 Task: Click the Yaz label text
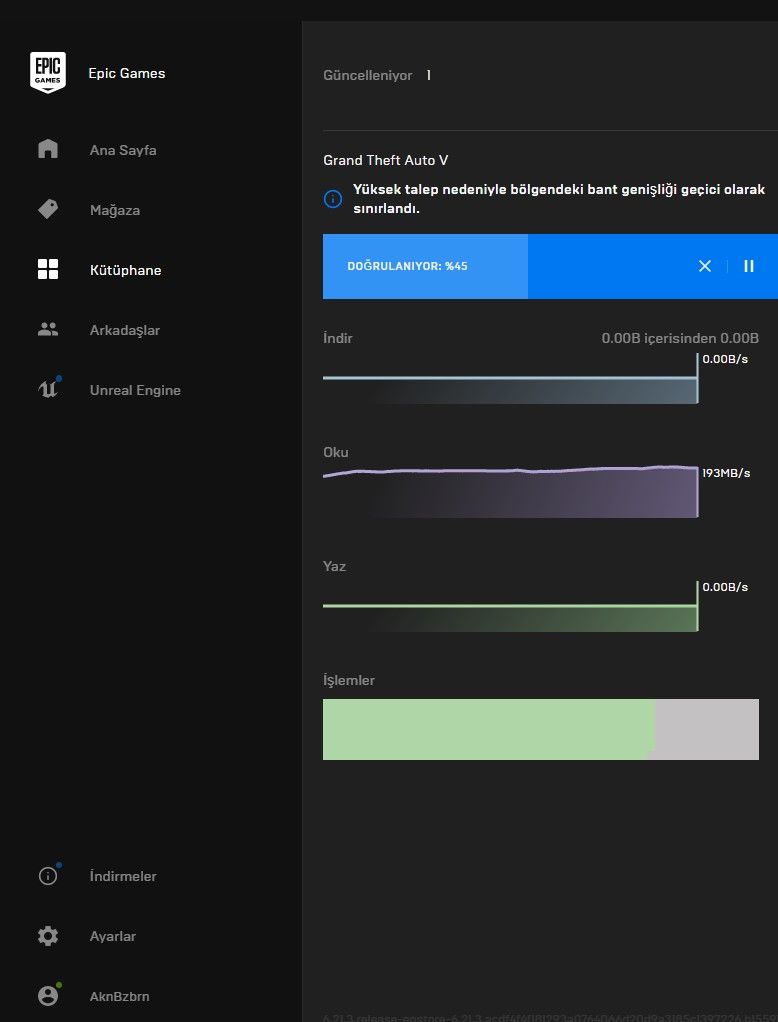(334, 566)
